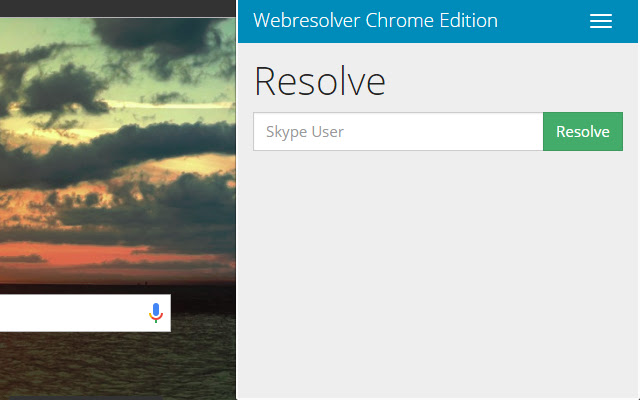Click the Webresolver Chrome Edition title
The height and width of the screenshot is (400, 640).
[375, 20]
